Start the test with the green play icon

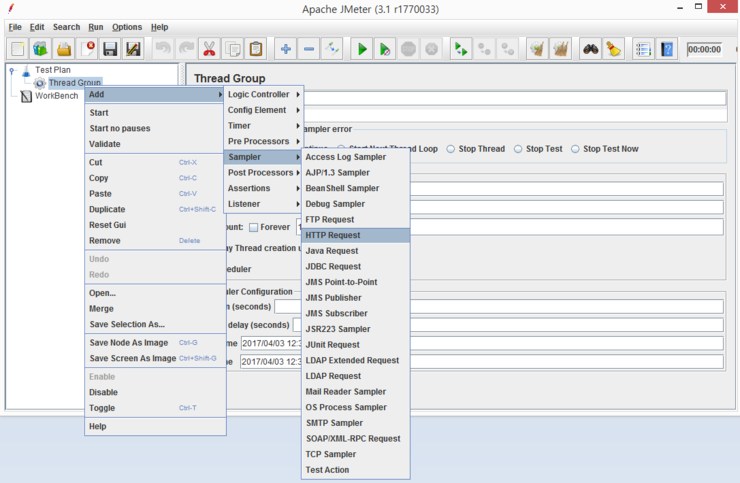[362, 49]
